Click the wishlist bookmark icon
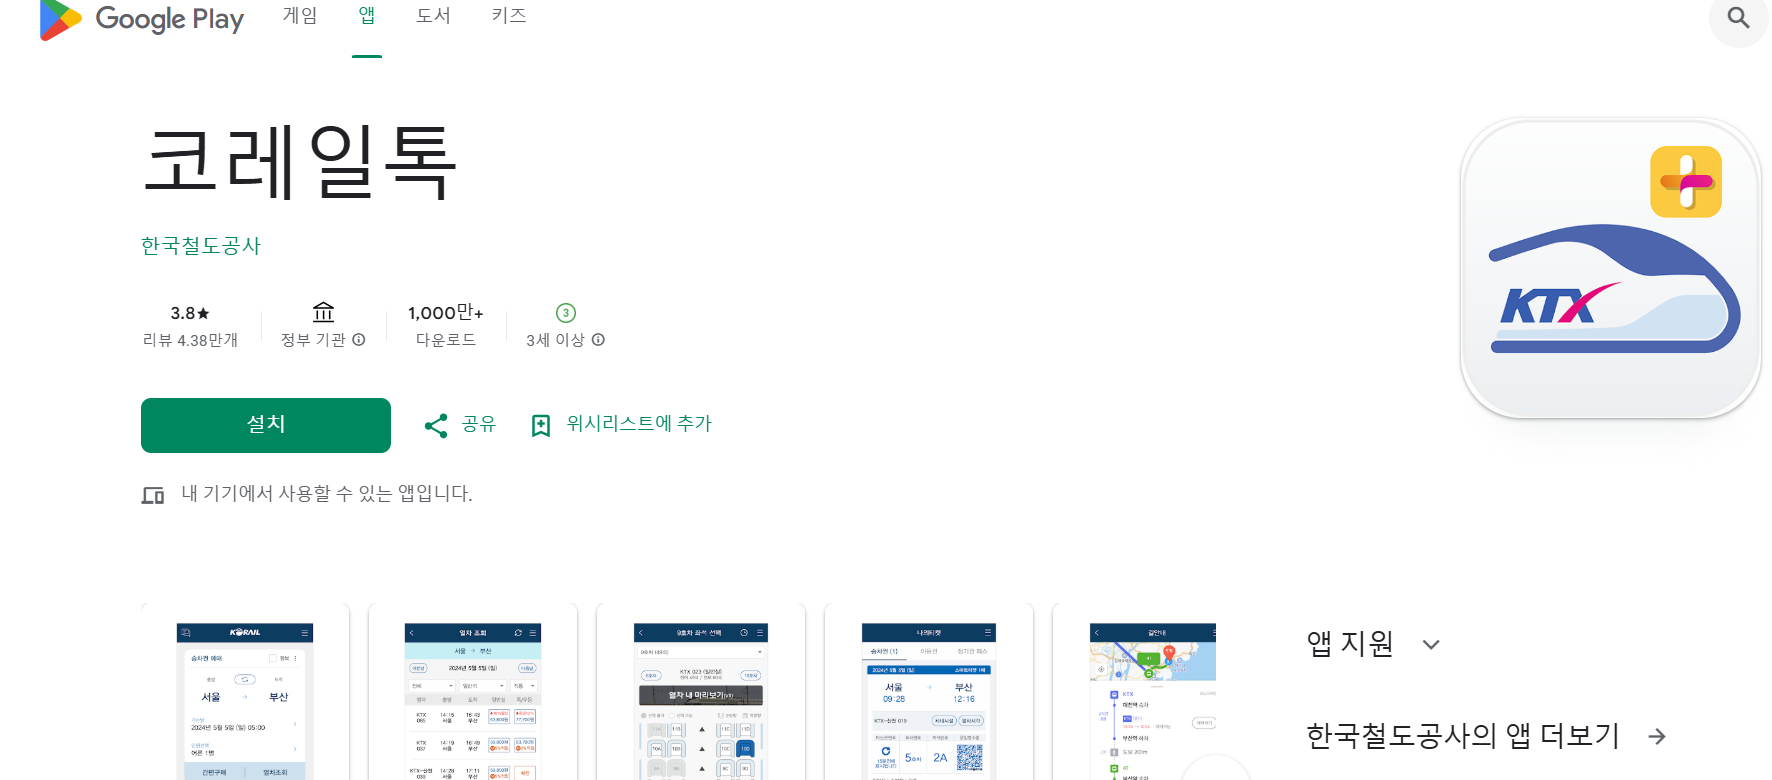 (541, 426)
